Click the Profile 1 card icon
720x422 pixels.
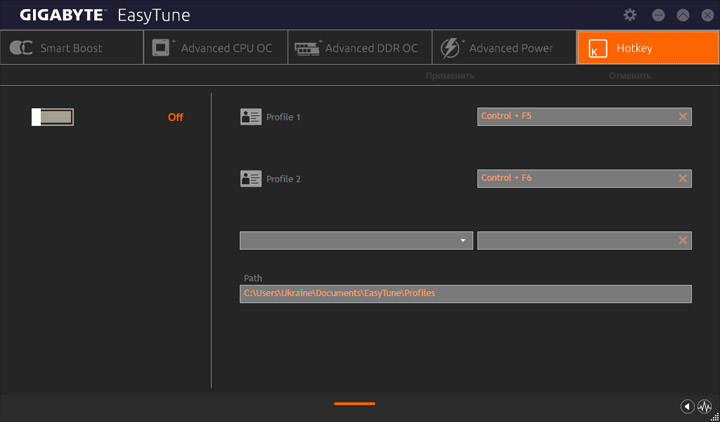pyautogui.click(x=251, y=117)
